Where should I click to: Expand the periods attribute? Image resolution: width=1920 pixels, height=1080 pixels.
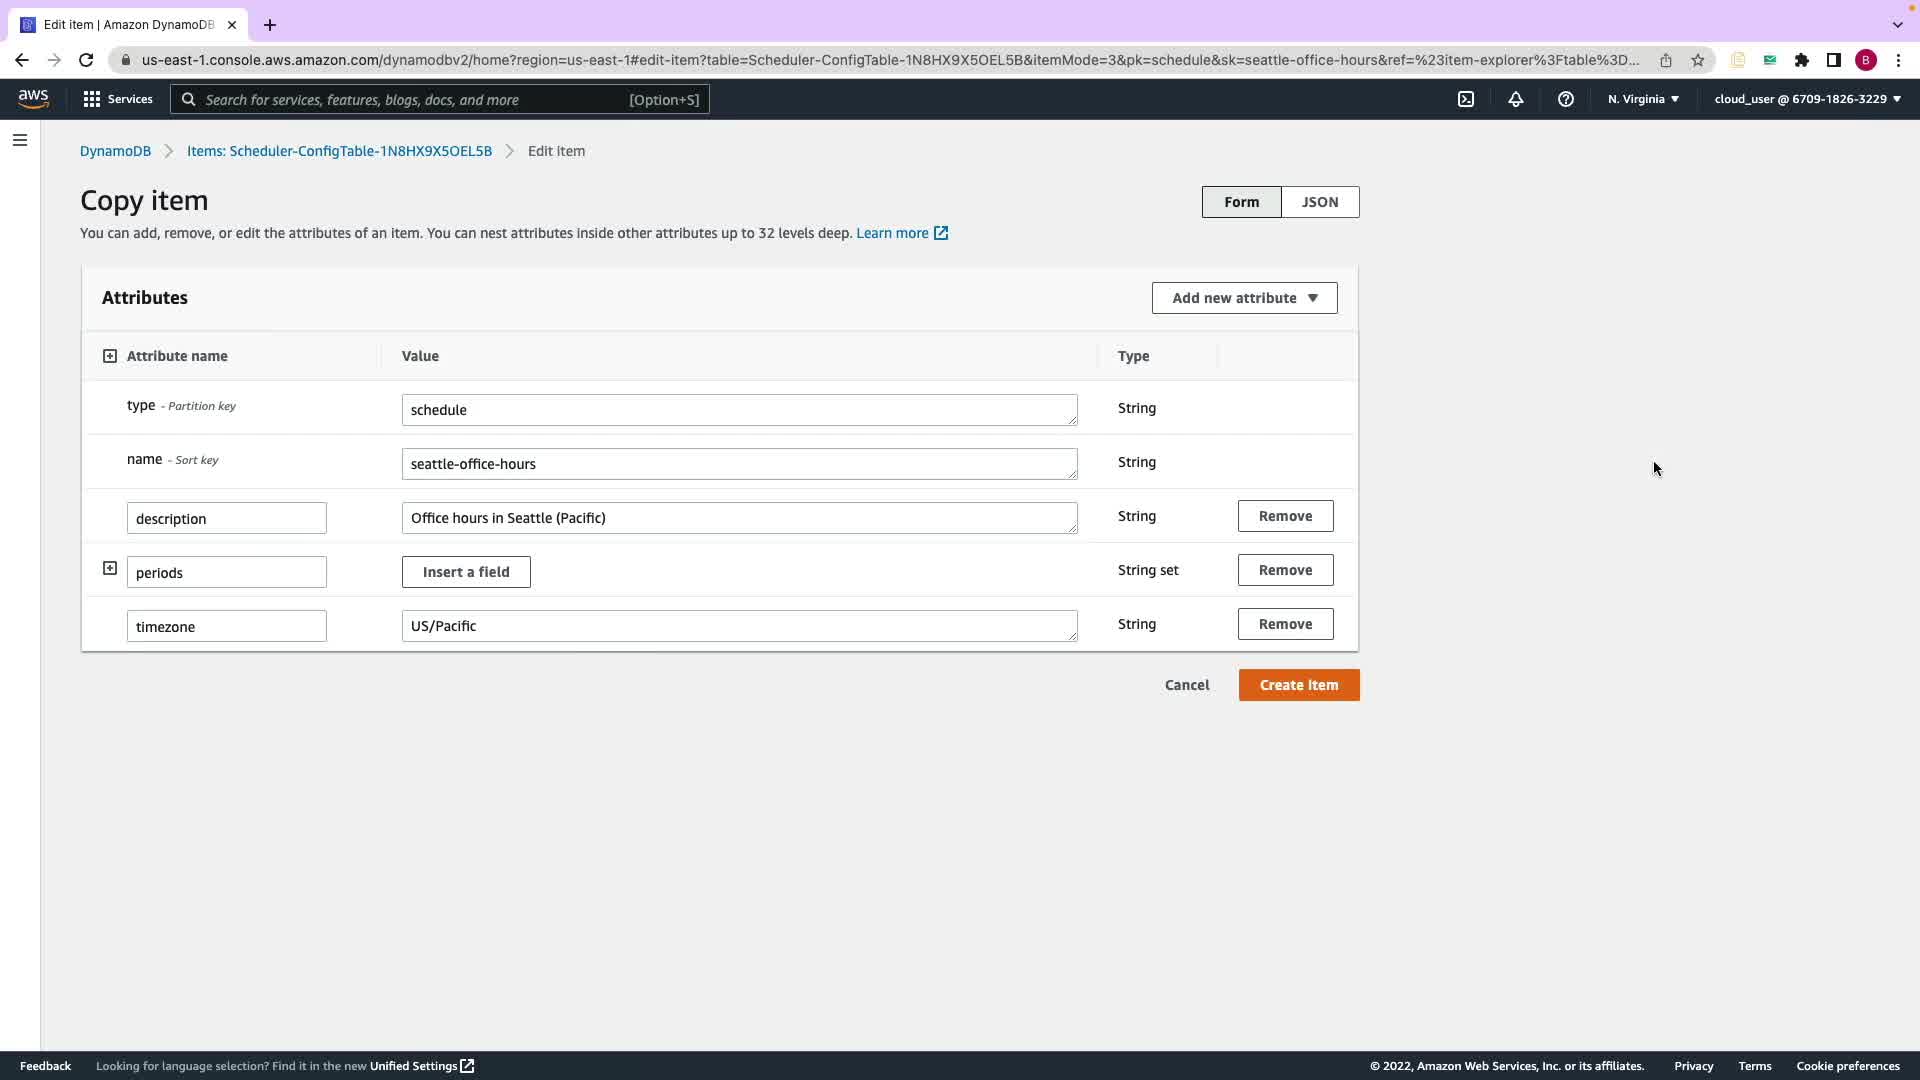tap(110, 569)
